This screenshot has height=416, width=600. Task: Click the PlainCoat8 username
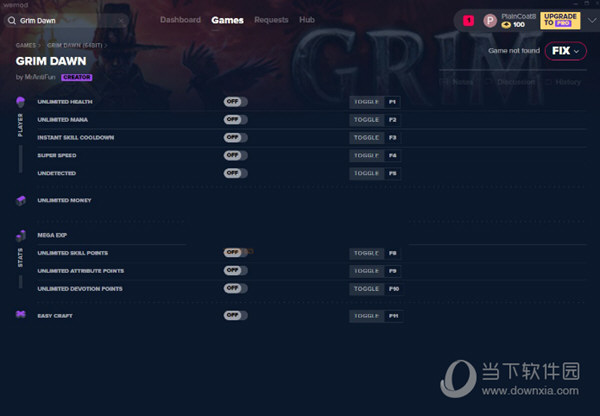(x=518, y=16)
